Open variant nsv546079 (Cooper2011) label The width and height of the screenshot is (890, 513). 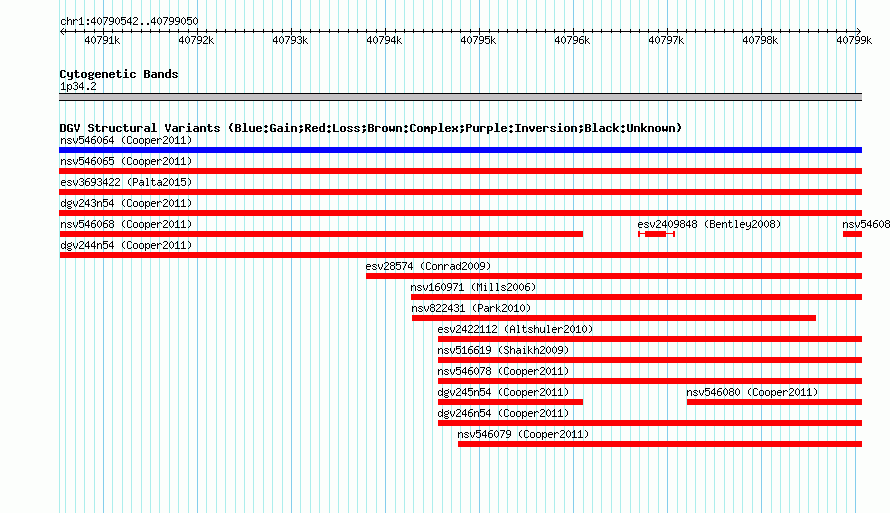523,434
